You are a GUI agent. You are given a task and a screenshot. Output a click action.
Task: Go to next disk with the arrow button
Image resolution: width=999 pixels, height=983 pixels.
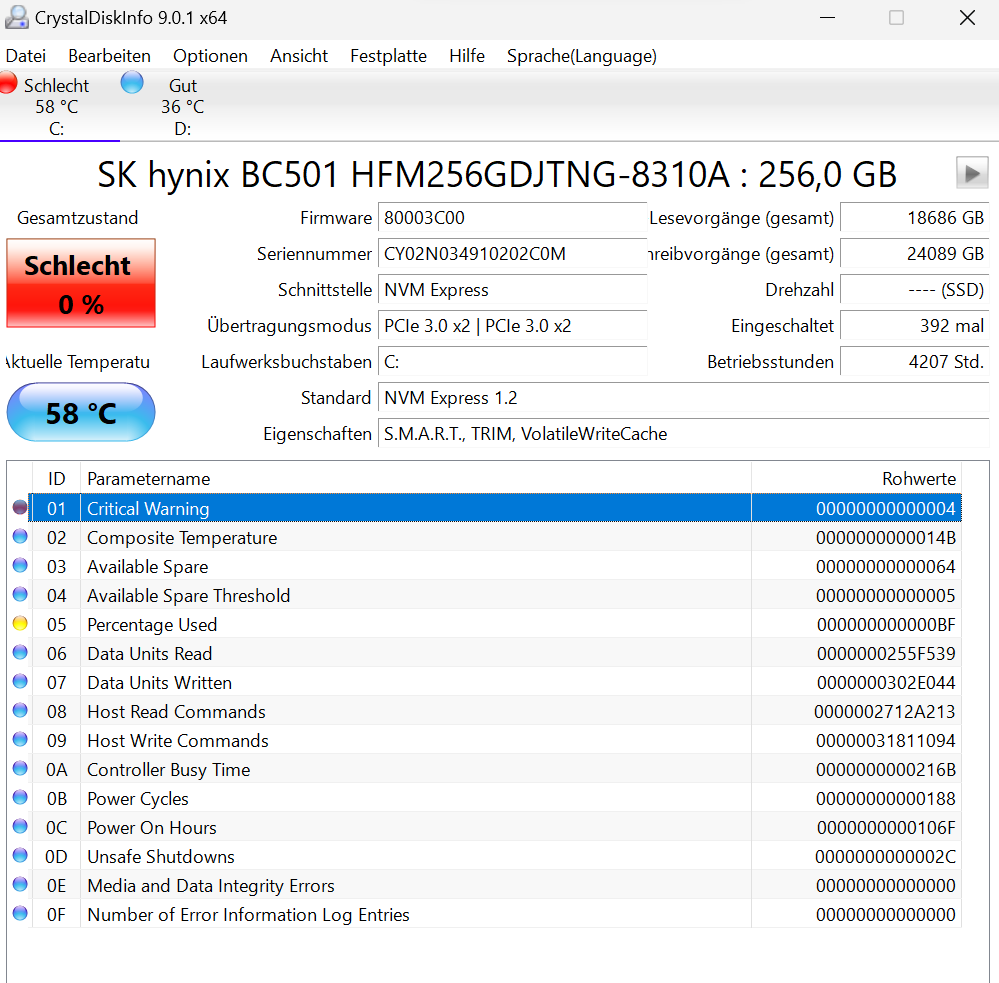coord(972,173)
